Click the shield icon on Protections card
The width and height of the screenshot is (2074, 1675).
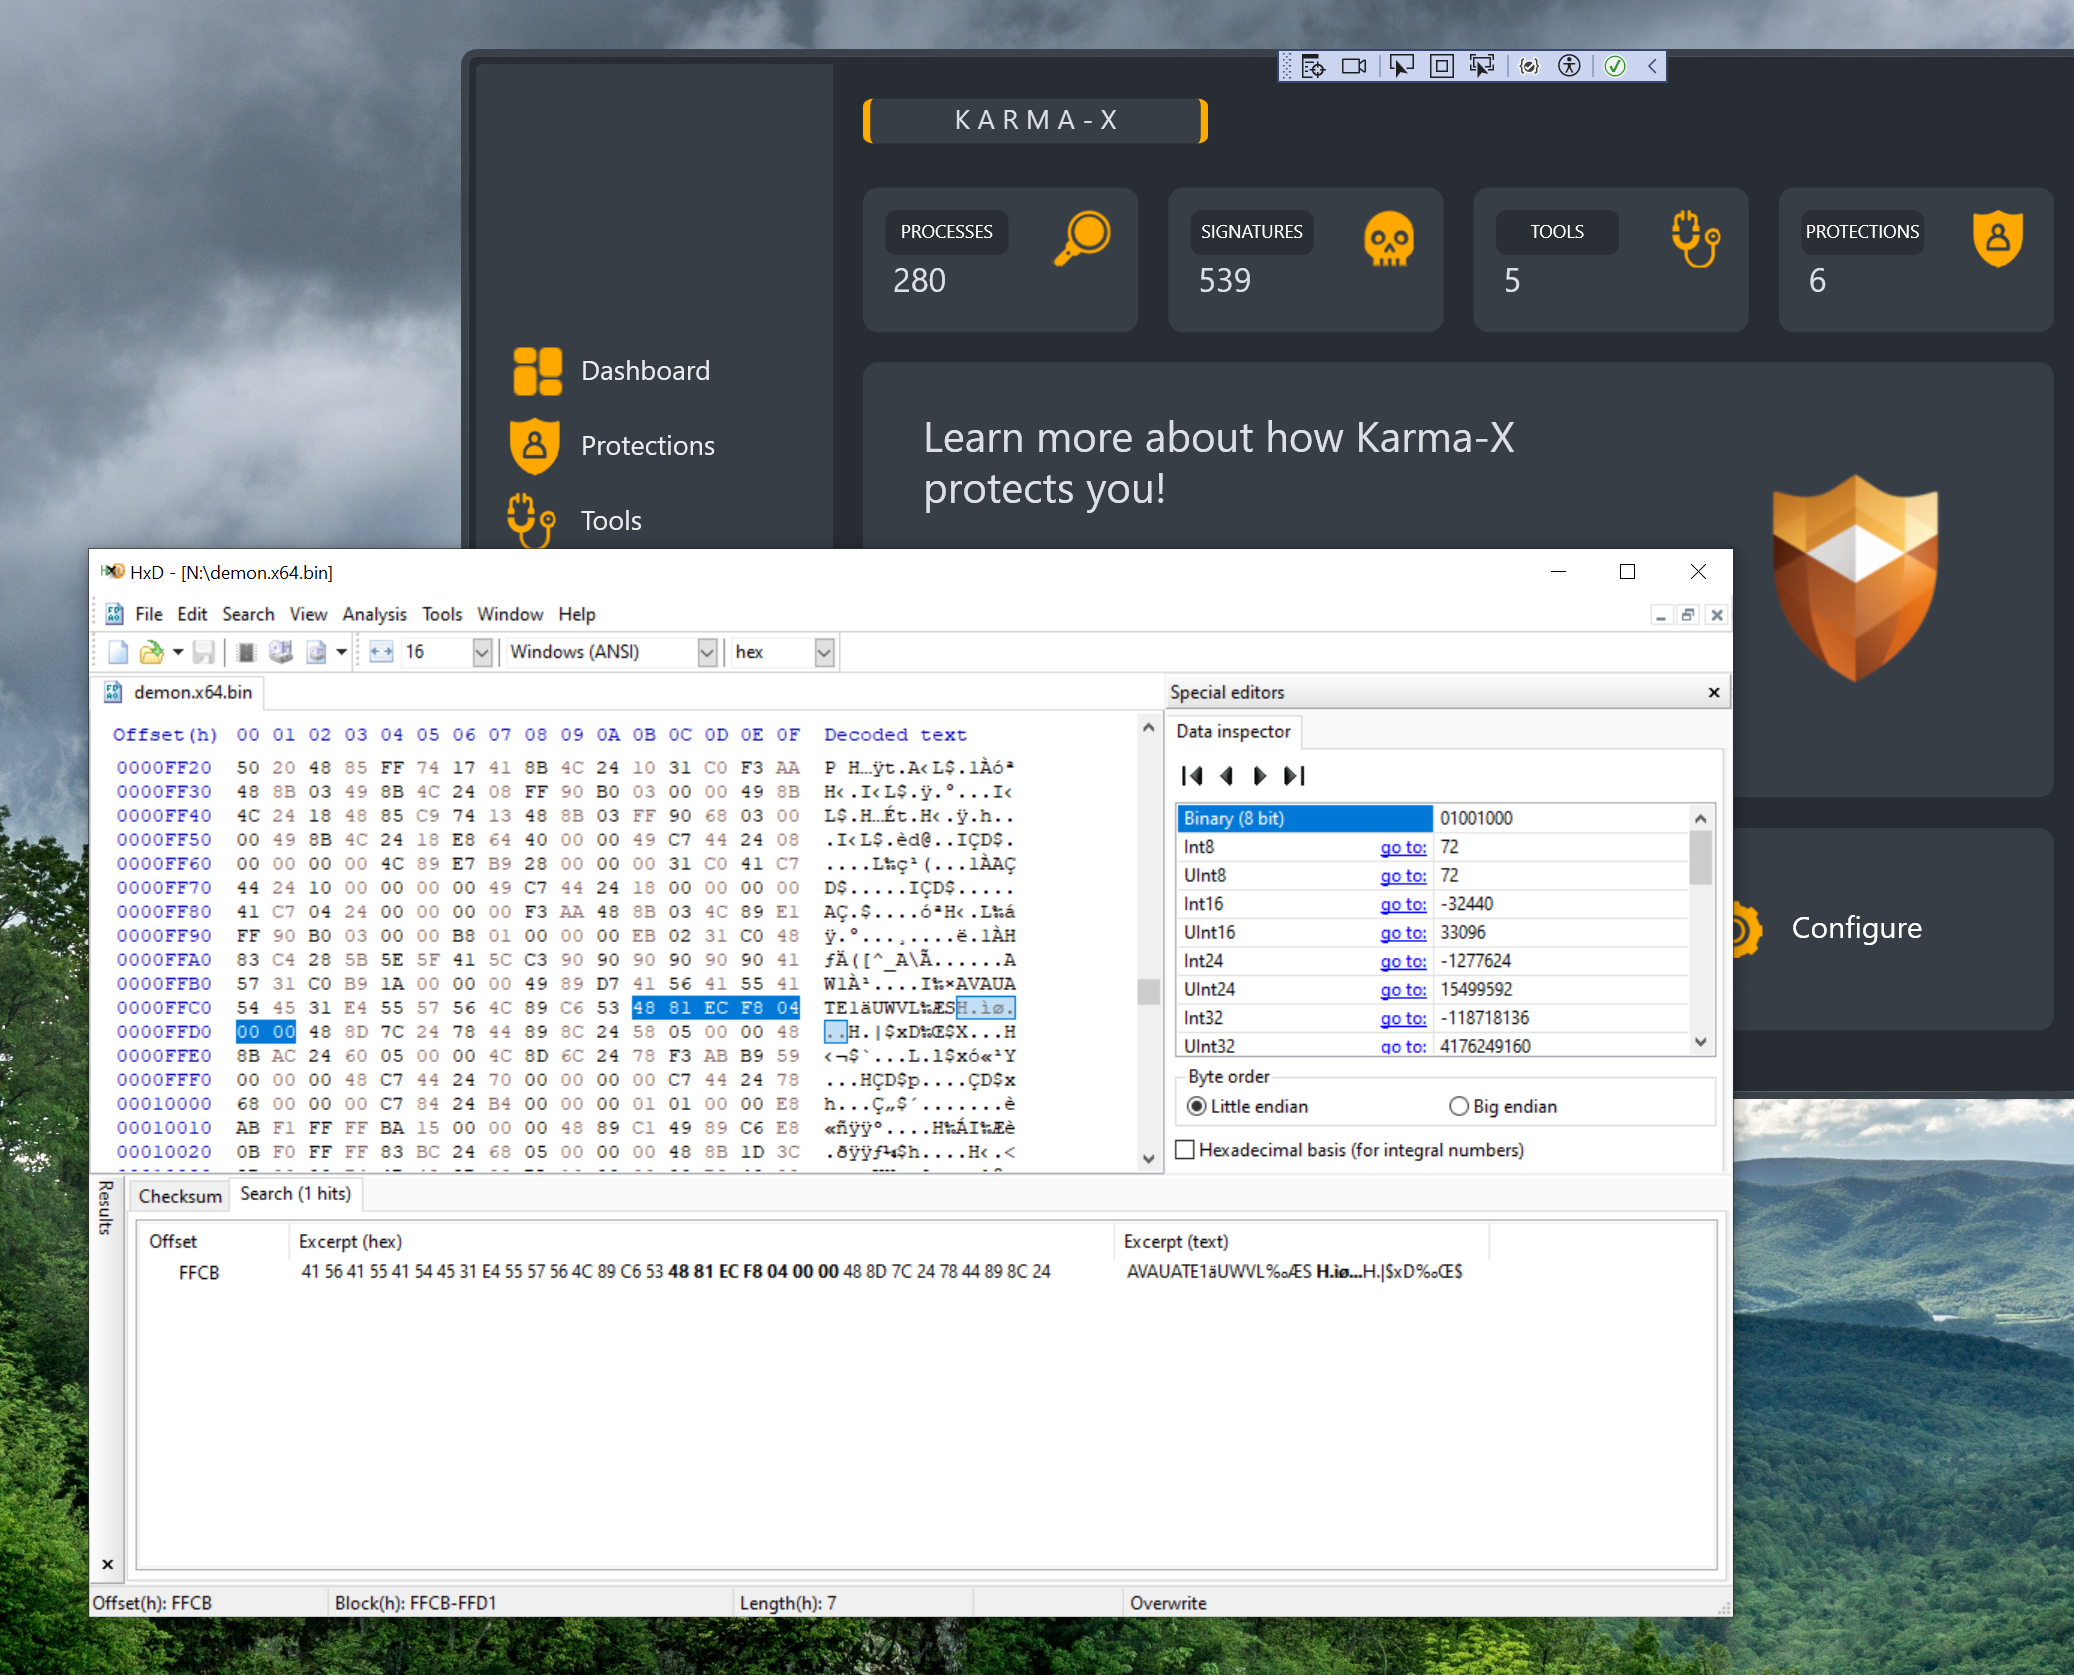[1998, 239]
